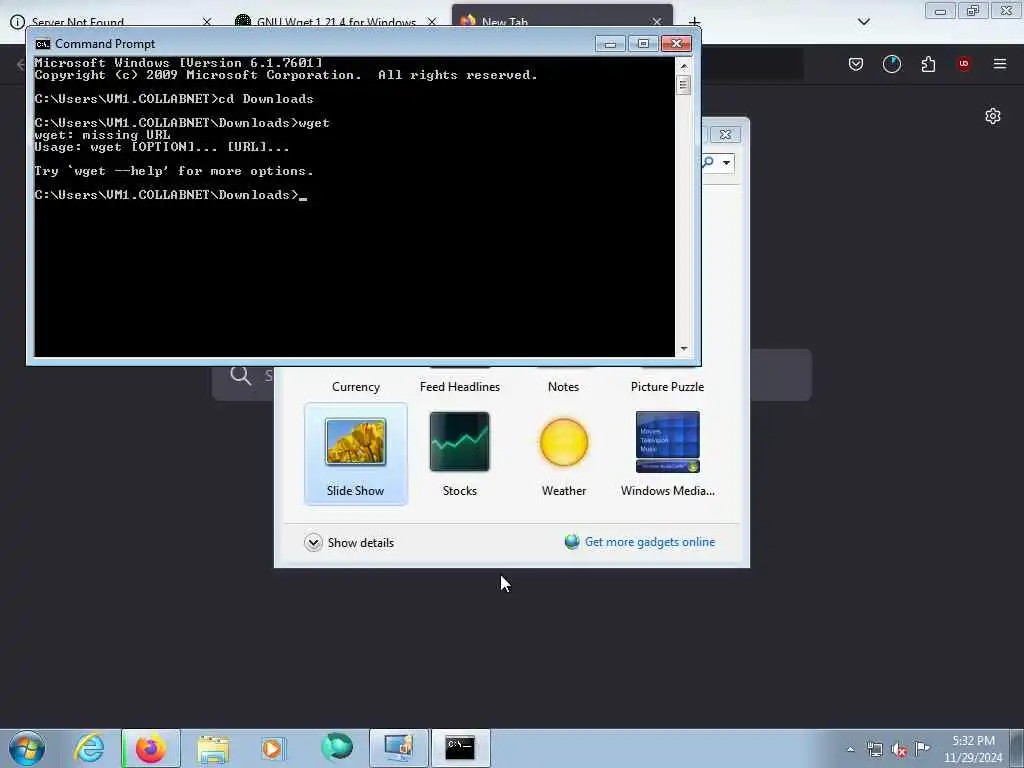The width and height of the screenshot is (1024, 768).
Task: Click the Command Prompt scroll down arrow
Action: [684, 349]
